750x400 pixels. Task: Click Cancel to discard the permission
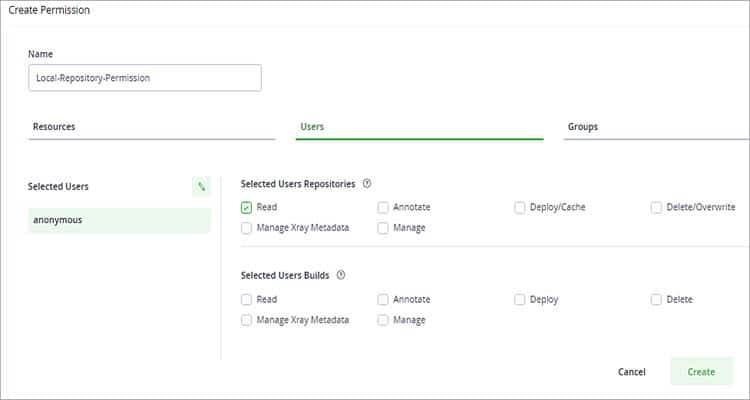coord(631,372)
